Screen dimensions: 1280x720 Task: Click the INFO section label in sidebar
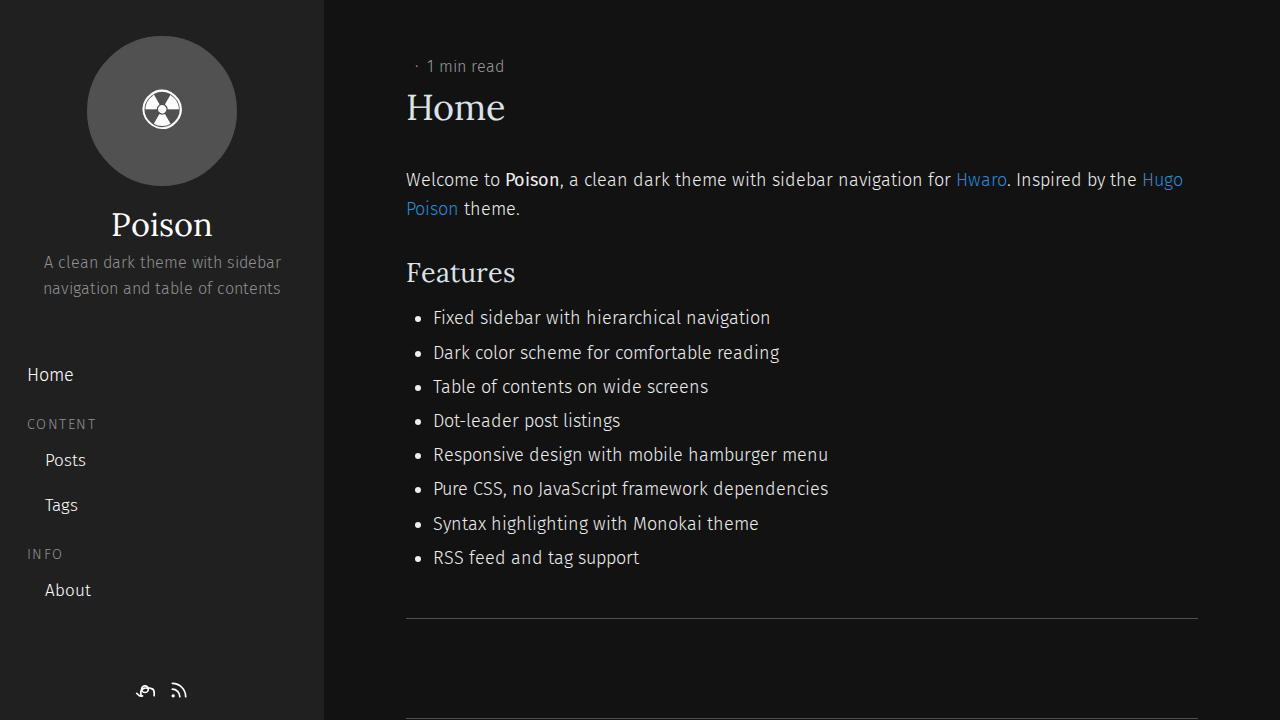point(45,555)
